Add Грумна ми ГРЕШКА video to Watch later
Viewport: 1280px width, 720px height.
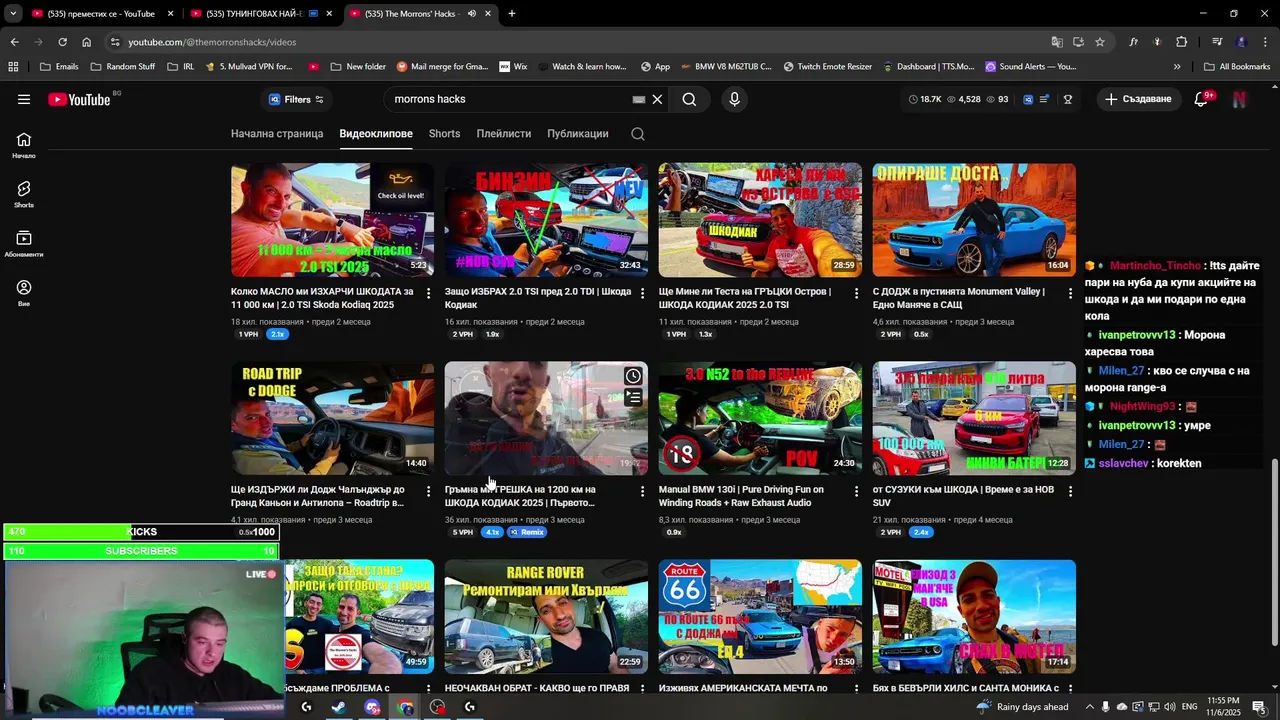[x=633, y=376]
